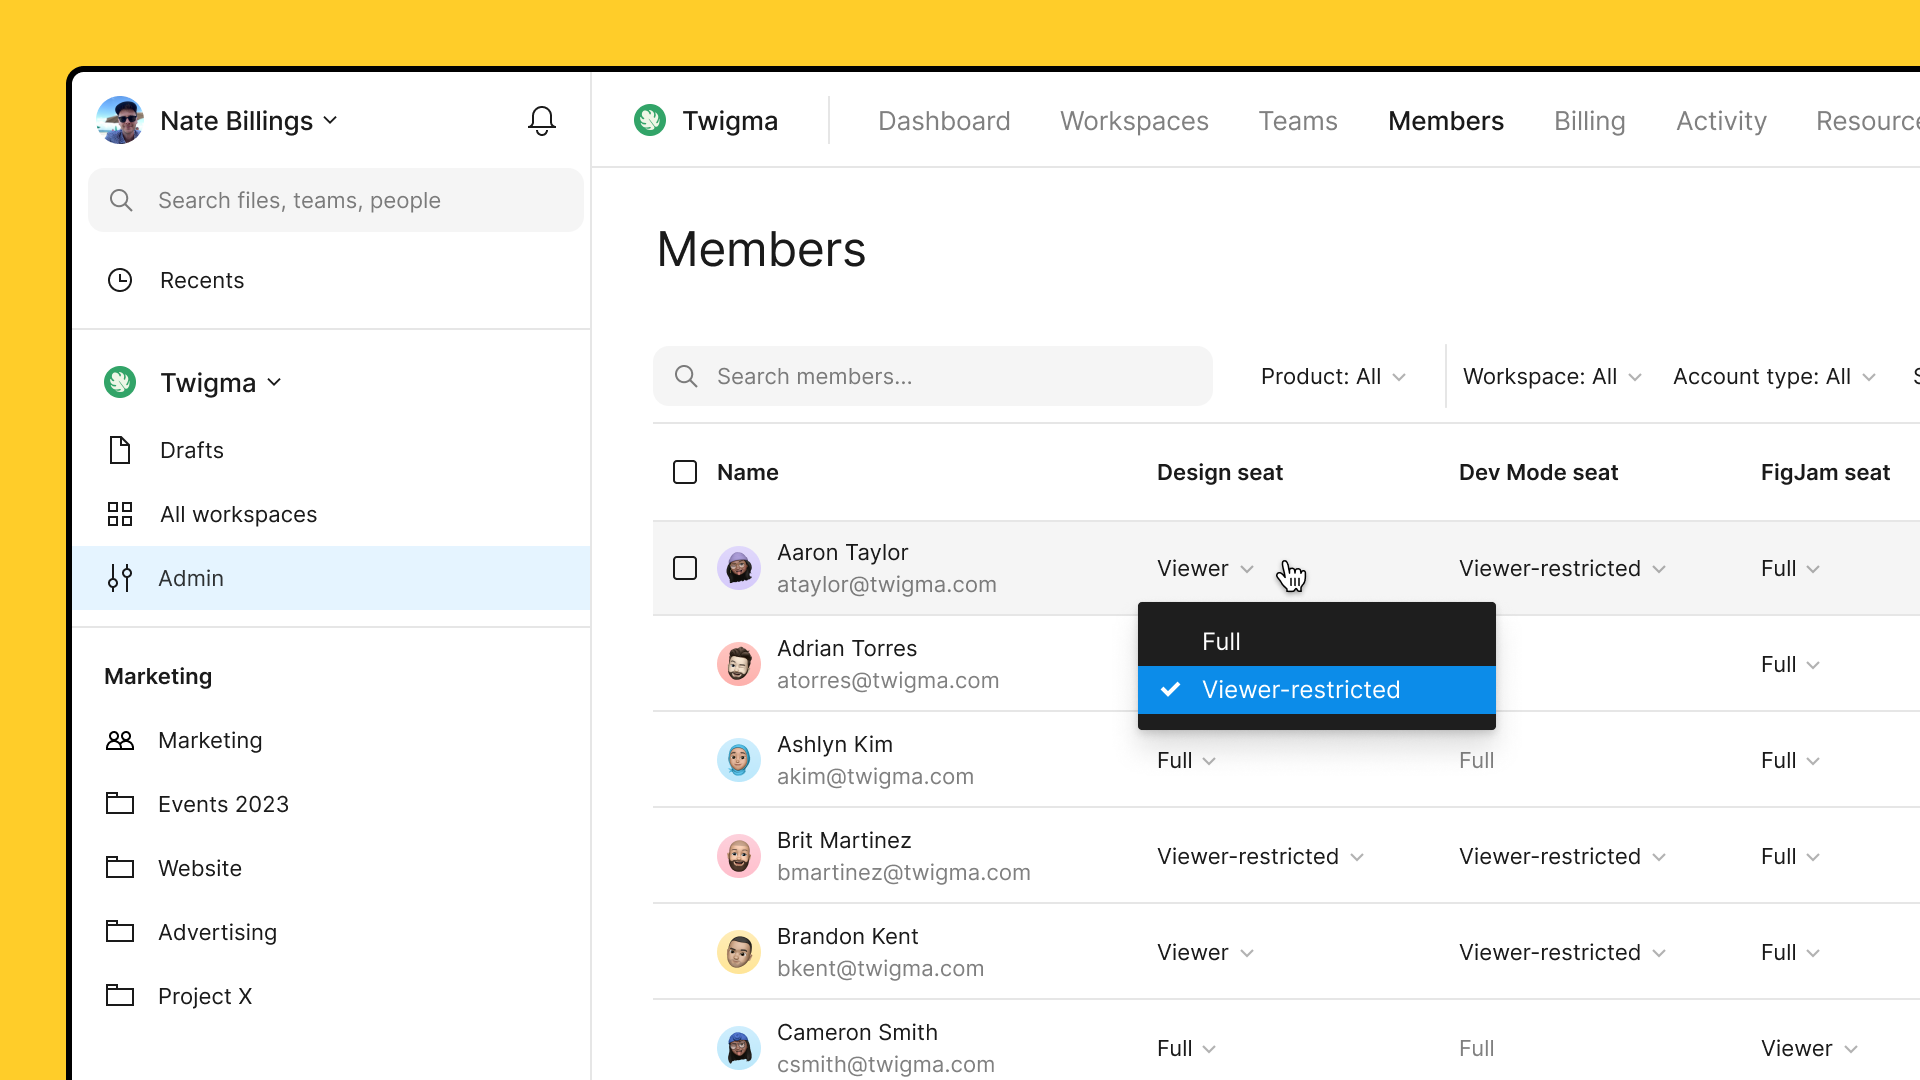Expand Brandon Kent's Design seat dropdown
This screenshot has width=1920, height=1080.
click(1203, 952)
